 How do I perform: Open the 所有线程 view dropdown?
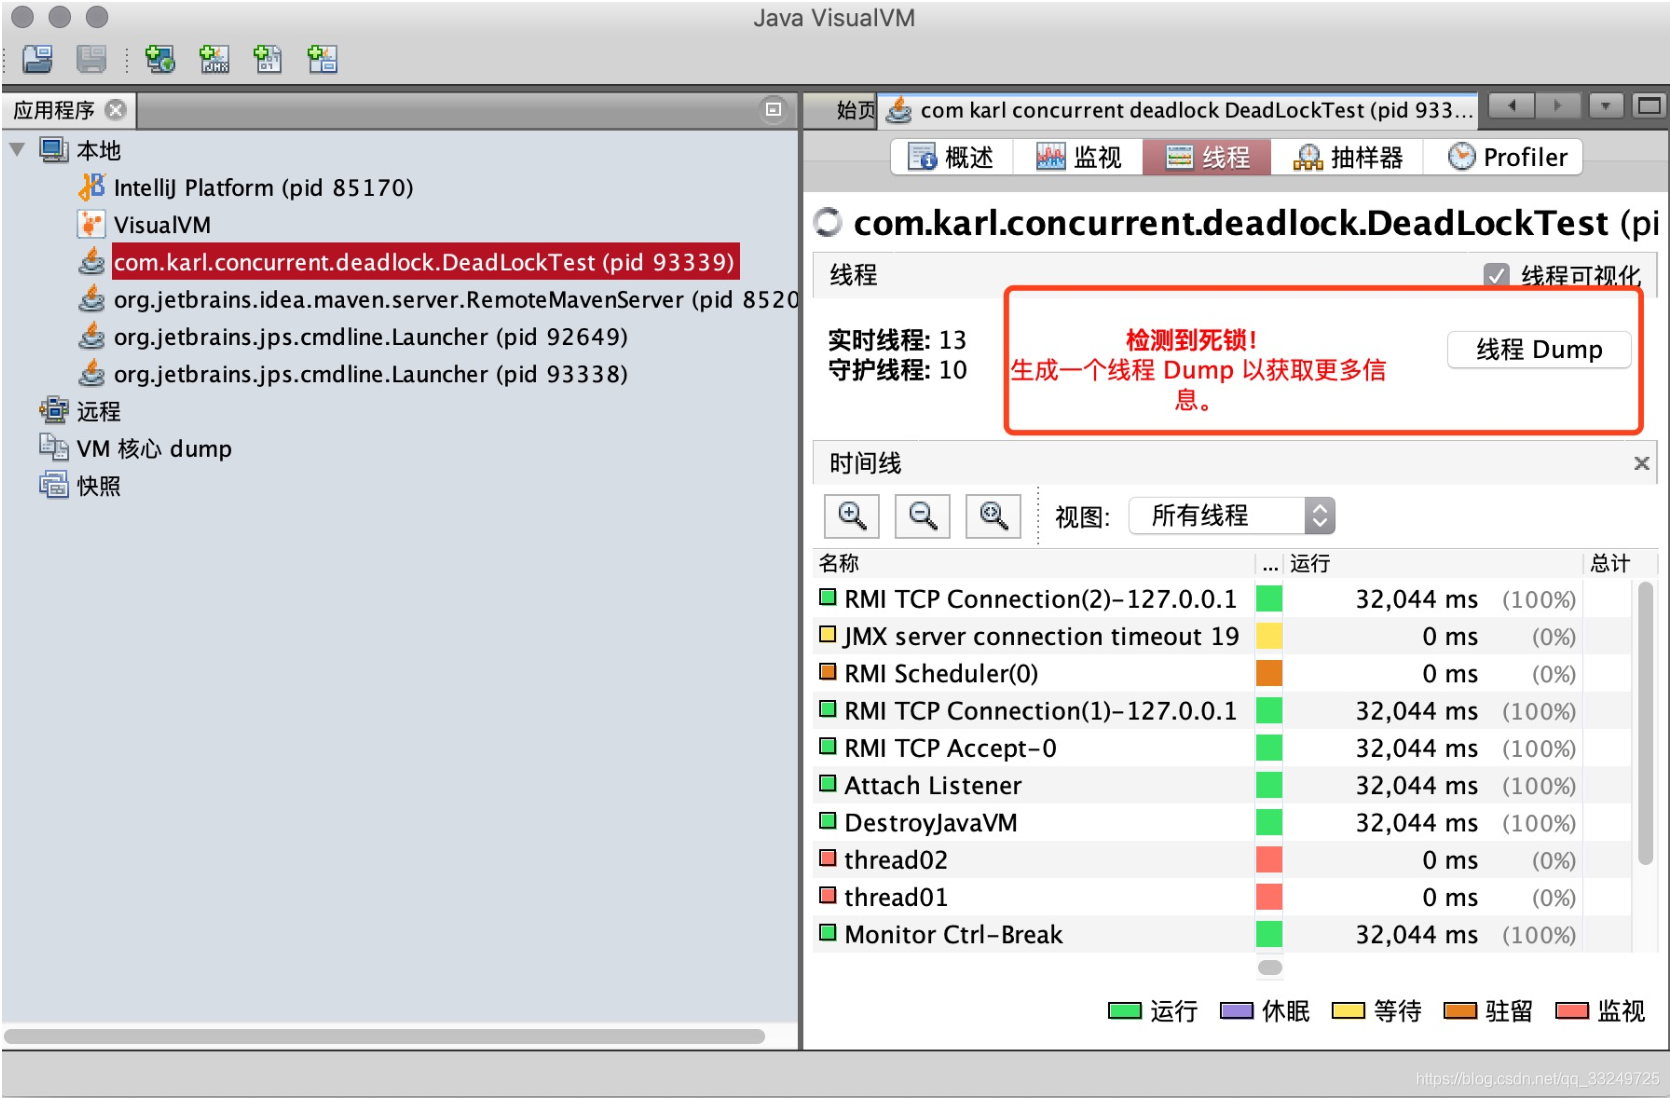coord(1232,516)
